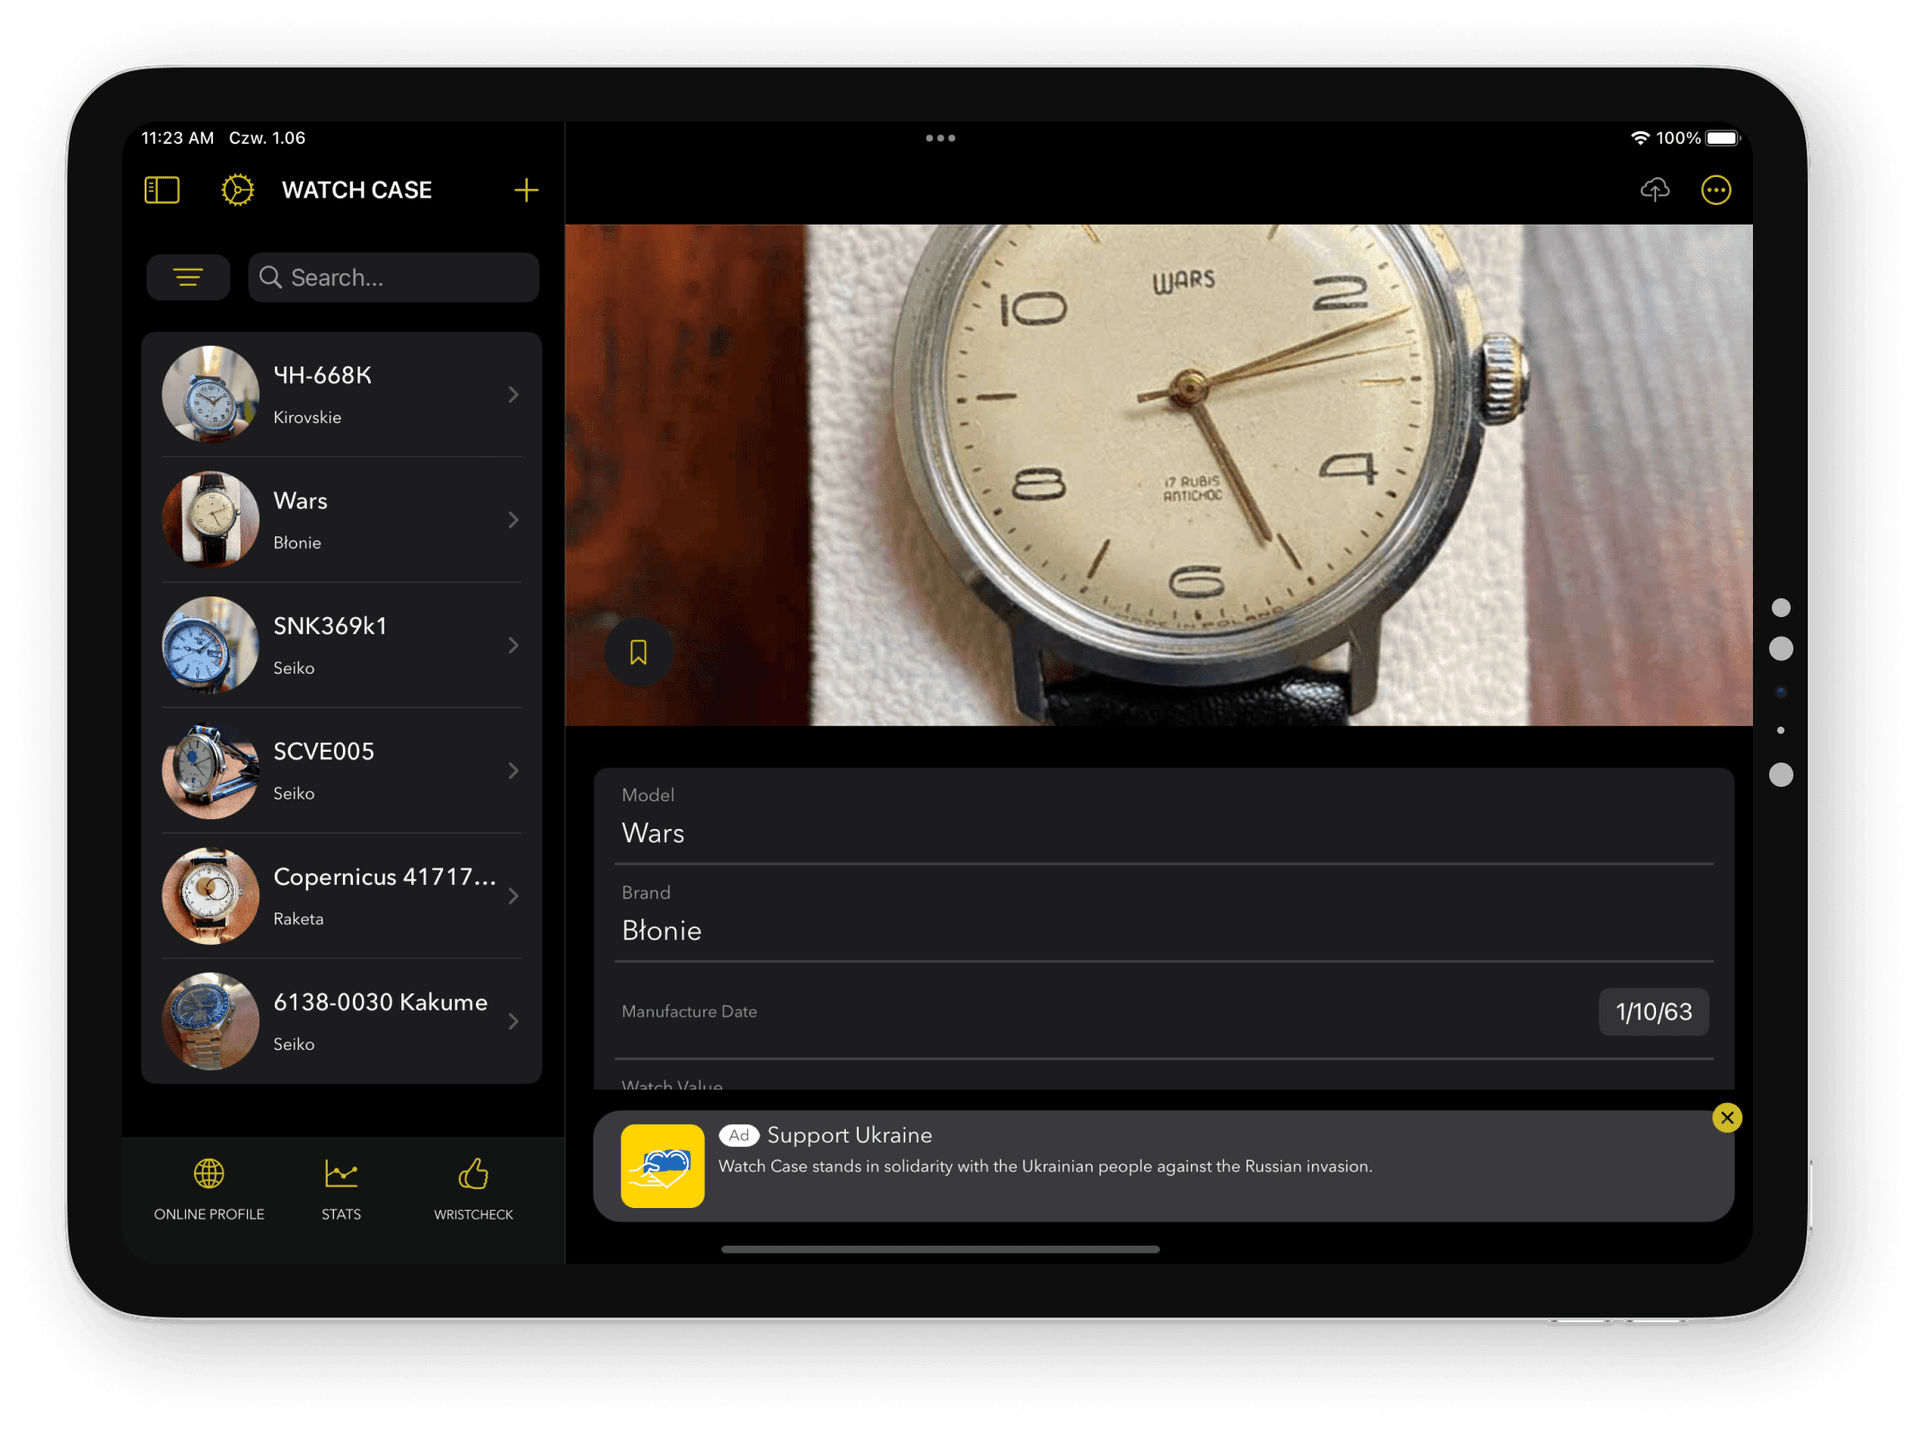Toggle the bookmark on watch photo
This screenshot has width=1920, height=1430.
[x=638, y=653]
